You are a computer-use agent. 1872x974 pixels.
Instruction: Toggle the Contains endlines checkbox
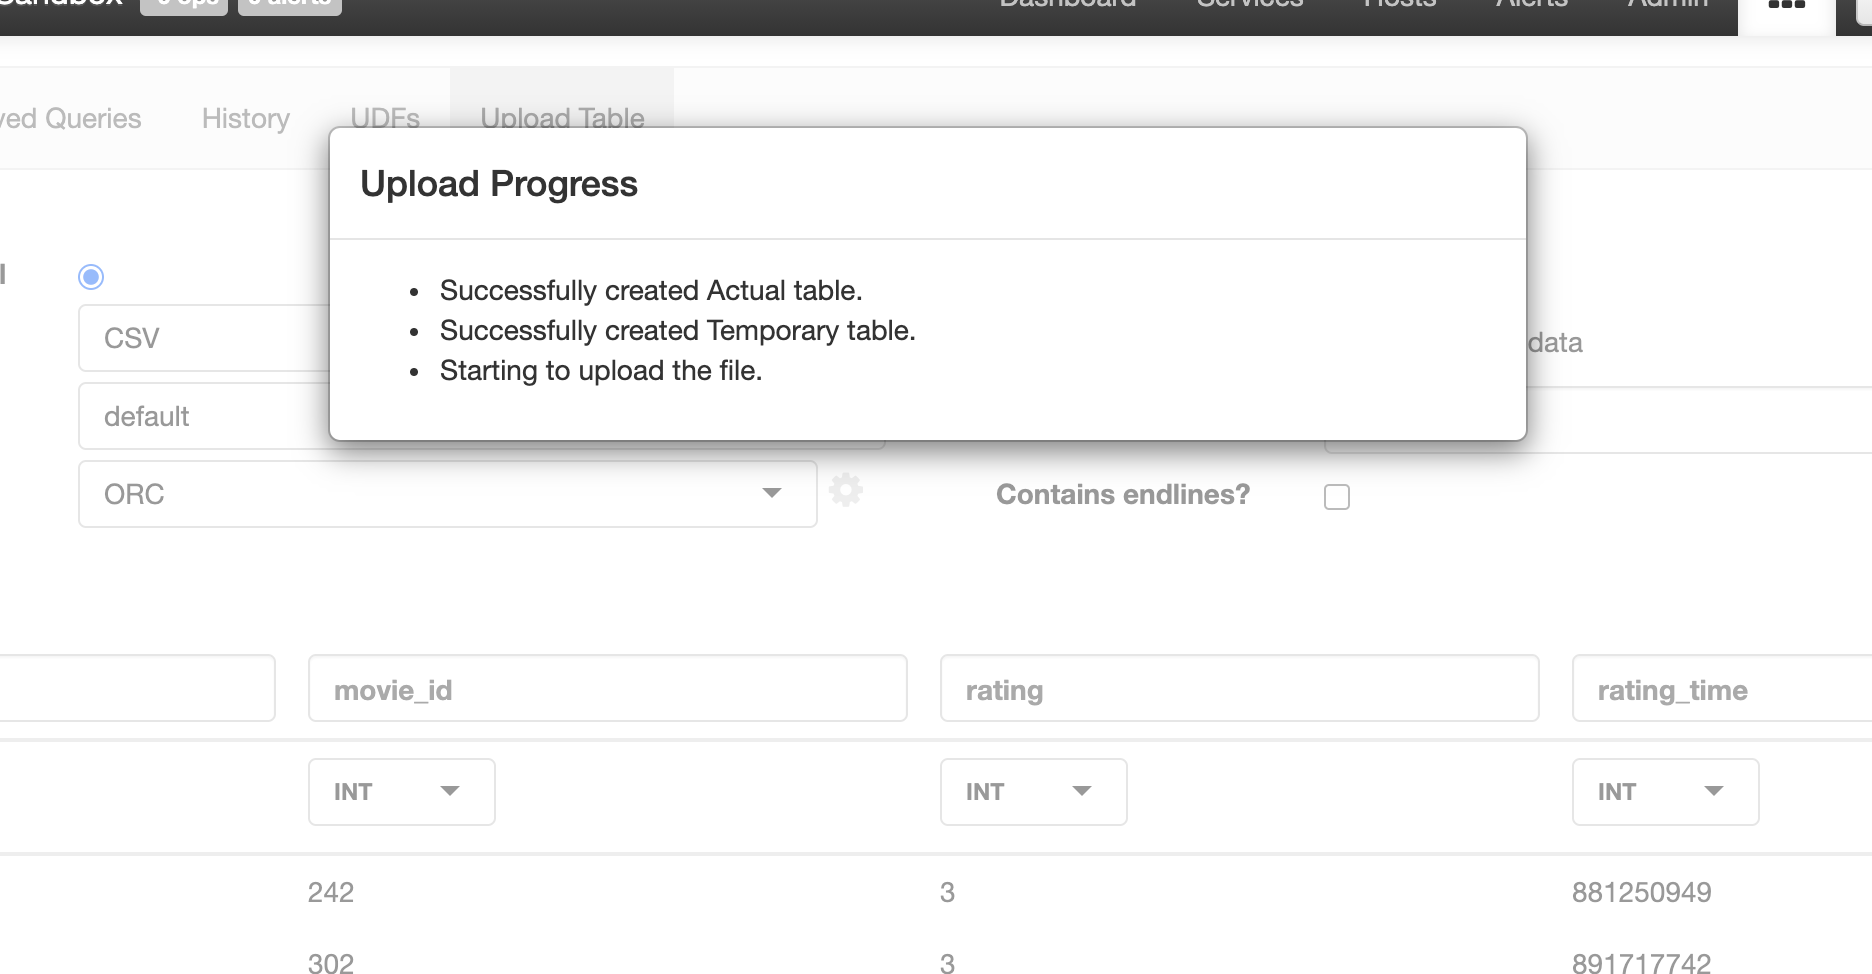tap(1337, 497)
